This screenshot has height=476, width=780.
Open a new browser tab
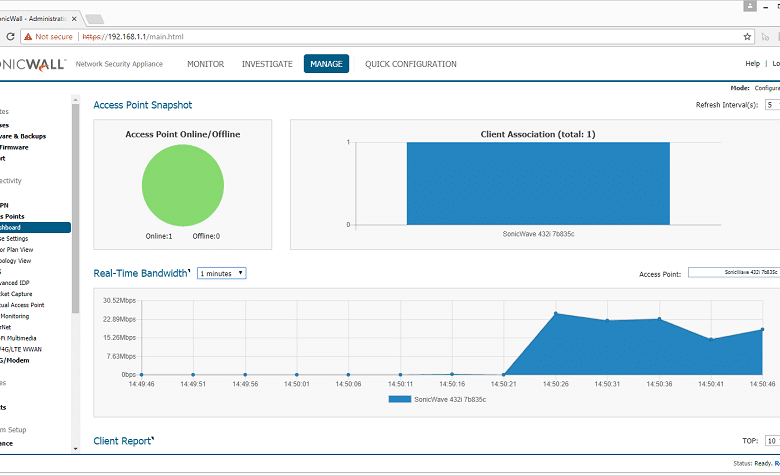coord(94,19)
